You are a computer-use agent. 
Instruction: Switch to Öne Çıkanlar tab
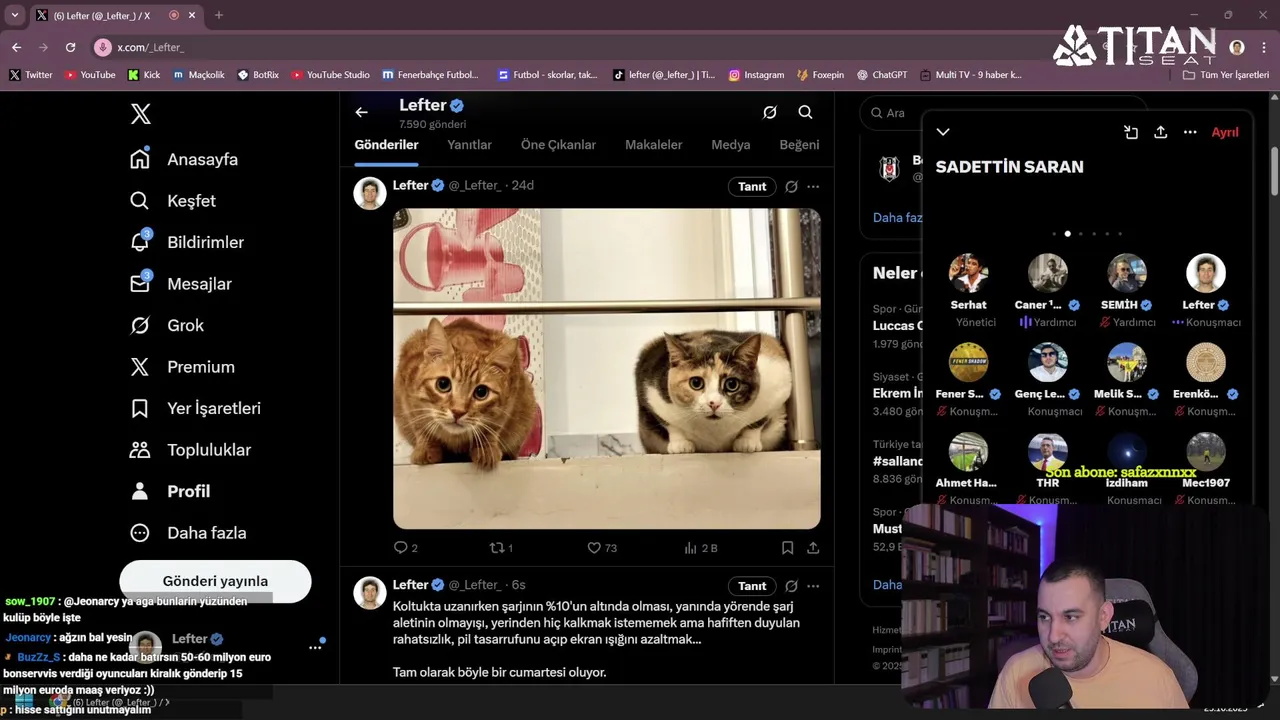(x=558, y=145)
